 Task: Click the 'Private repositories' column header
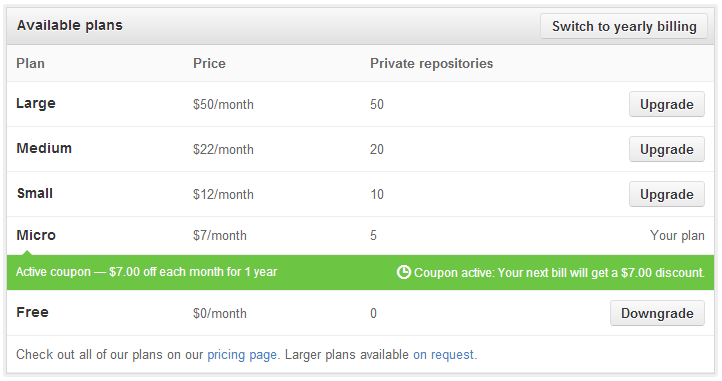(x=431, y=63)
